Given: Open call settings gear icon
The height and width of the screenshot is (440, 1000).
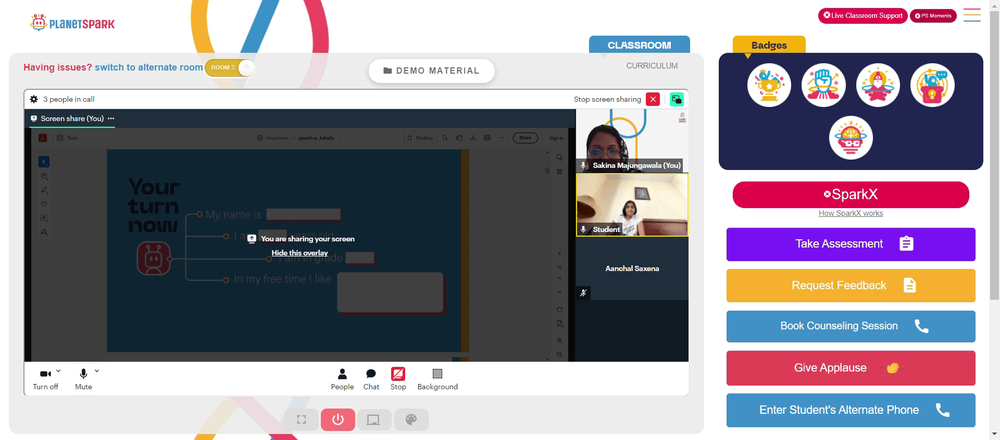Looking at the screenshot, I should pos(34,99).
